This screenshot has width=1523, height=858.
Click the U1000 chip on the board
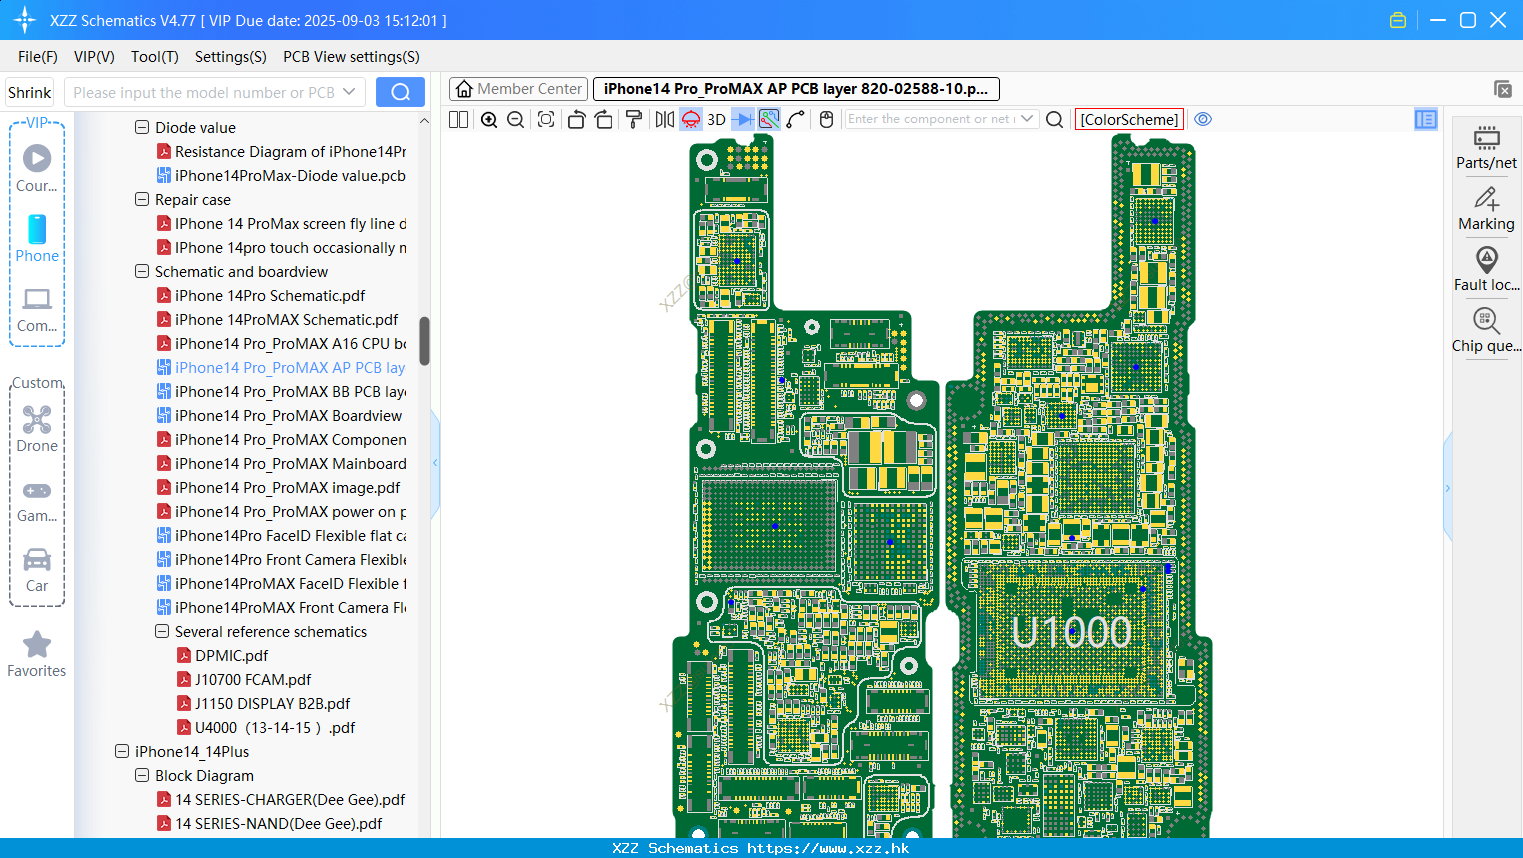(1071, 631)
